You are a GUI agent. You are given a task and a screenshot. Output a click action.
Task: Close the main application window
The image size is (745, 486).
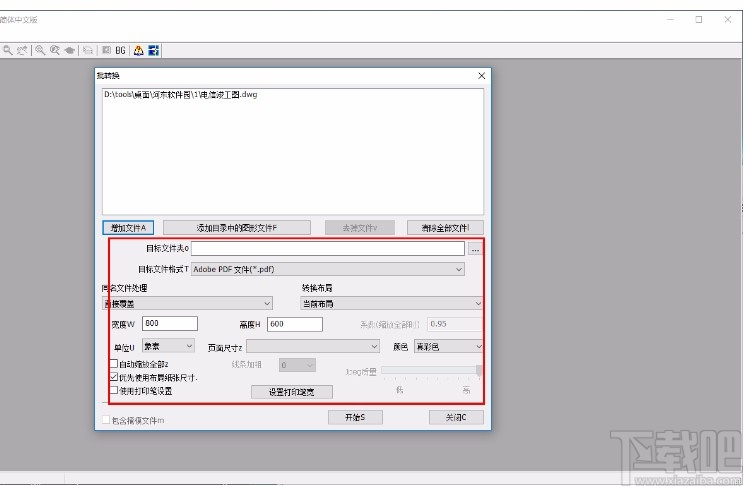coord(727,19)
